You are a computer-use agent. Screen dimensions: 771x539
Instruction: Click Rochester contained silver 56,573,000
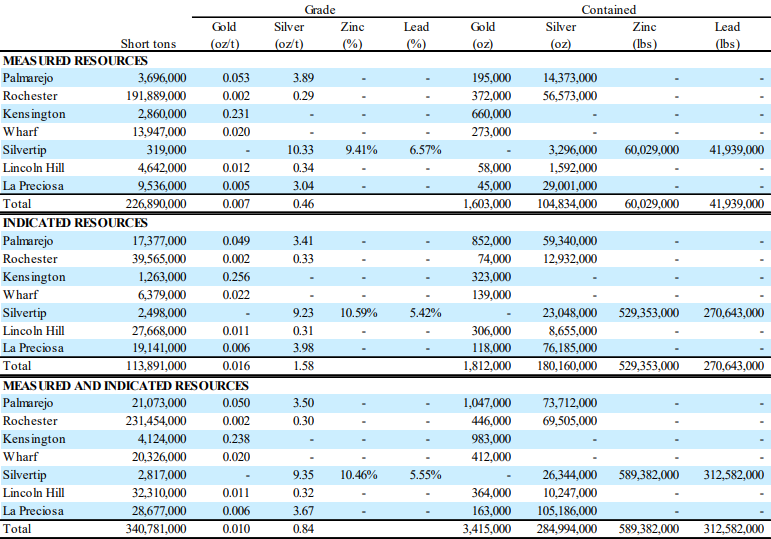pos(570,96)
